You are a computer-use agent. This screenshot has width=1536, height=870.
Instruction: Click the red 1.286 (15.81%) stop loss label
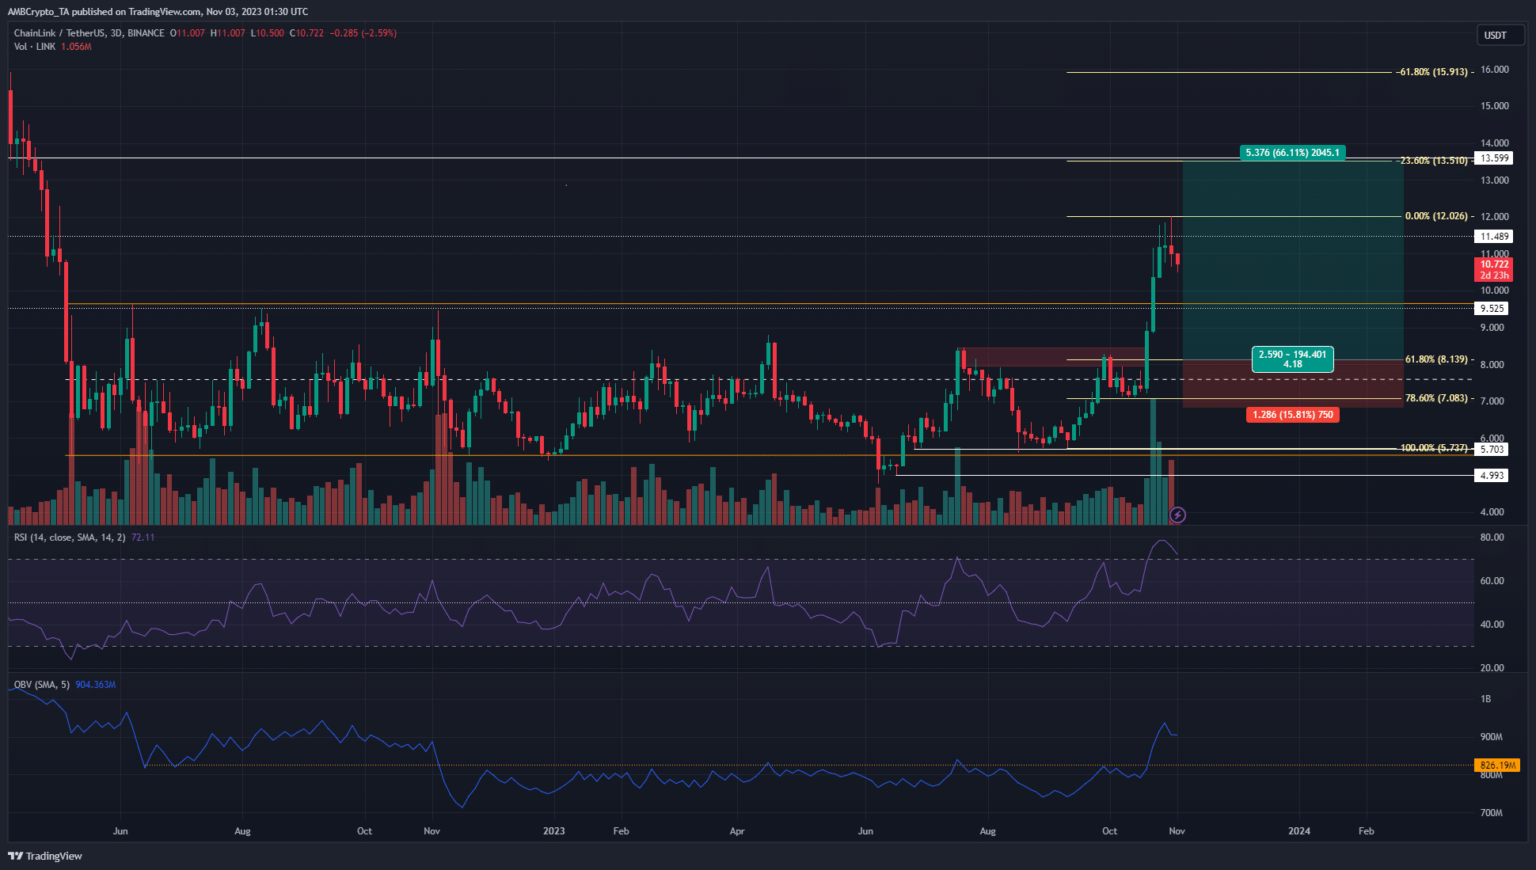tap(1292, 415)
